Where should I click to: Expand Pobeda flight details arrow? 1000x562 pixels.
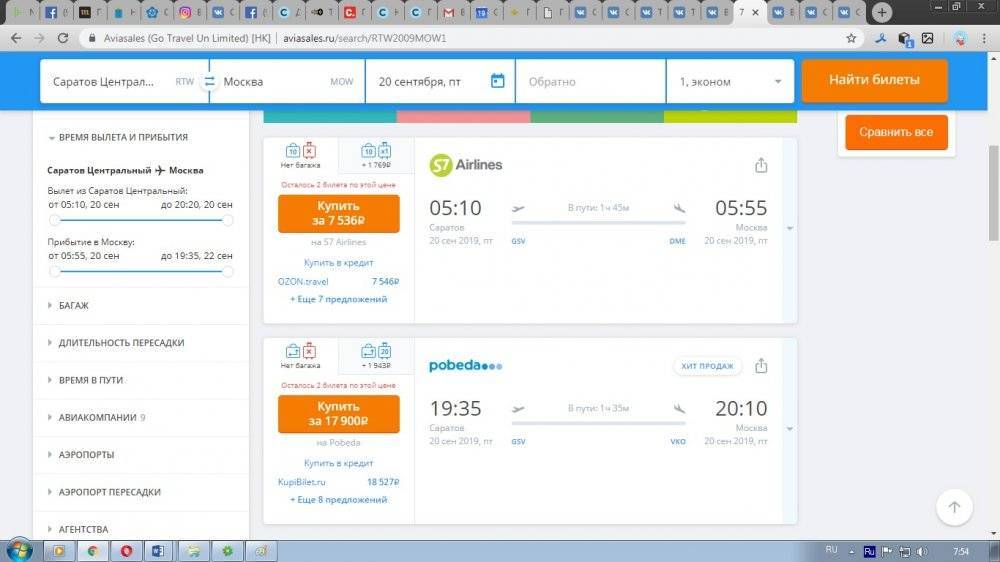click(x=790, y=429)
